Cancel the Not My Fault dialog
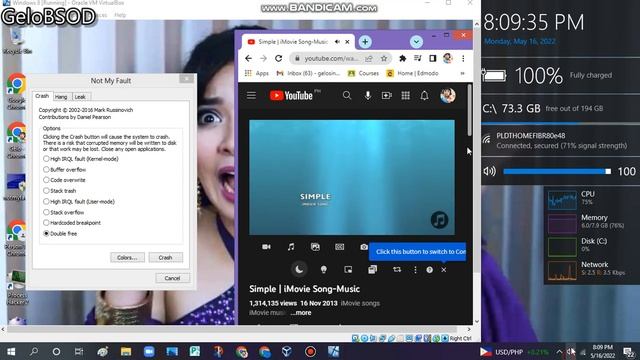Image resolution: width=640 pixels, height=360 pixels. click(172, 278)
